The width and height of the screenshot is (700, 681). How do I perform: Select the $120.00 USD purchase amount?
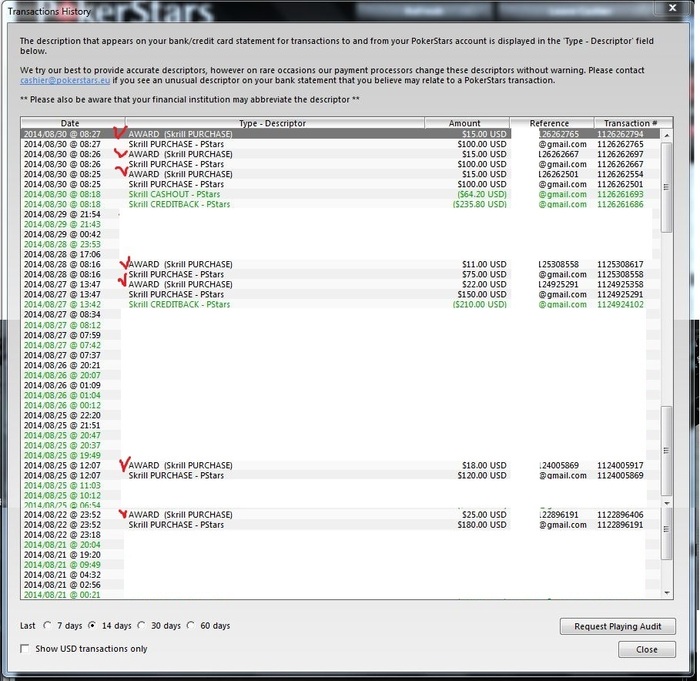click(x=482, y=475)
